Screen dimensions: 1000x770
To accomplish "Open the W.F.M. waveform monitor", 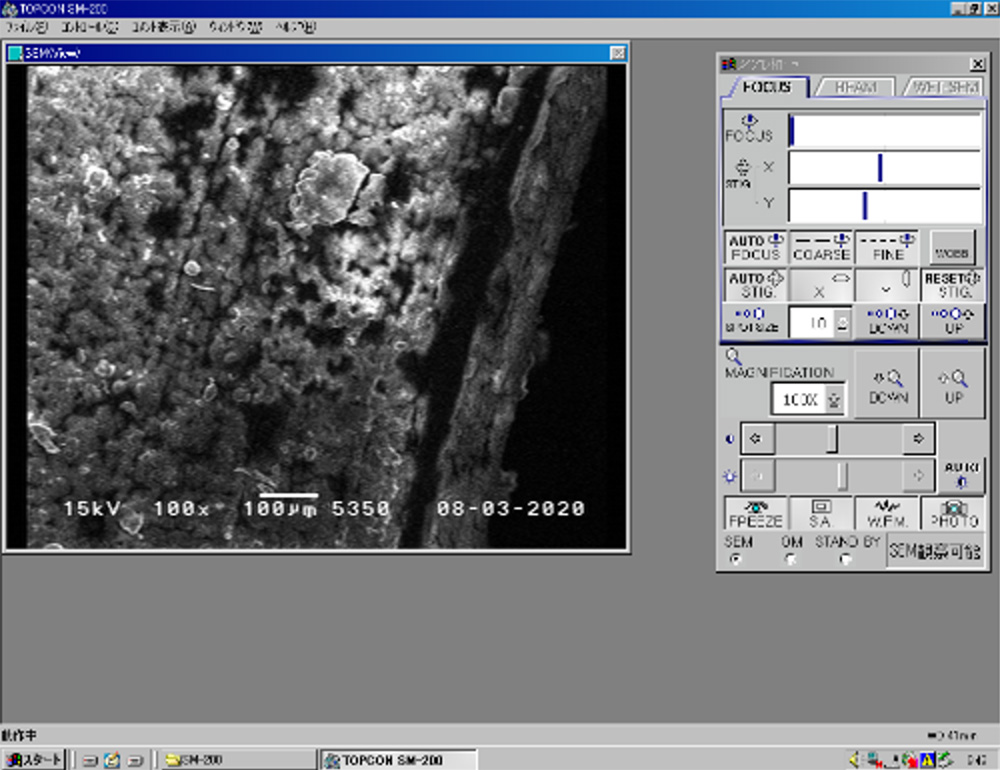I will point(887,514).
